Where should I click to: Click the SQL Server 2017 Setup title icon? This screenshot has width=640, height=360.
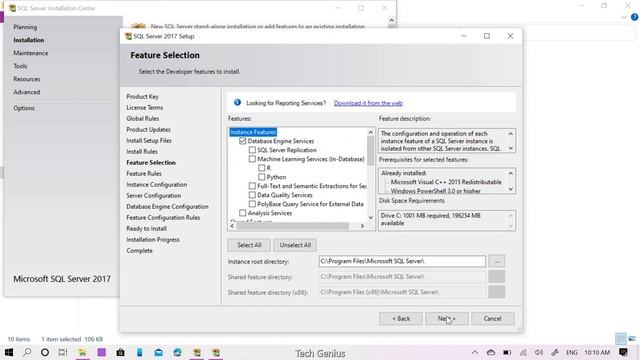point(128,36)
